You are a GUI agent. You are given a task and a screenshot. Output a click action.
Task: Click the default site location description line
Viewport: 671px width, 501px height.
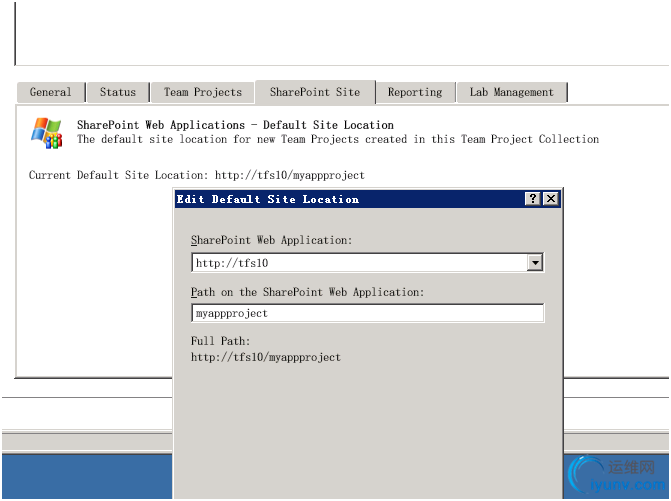338,139
